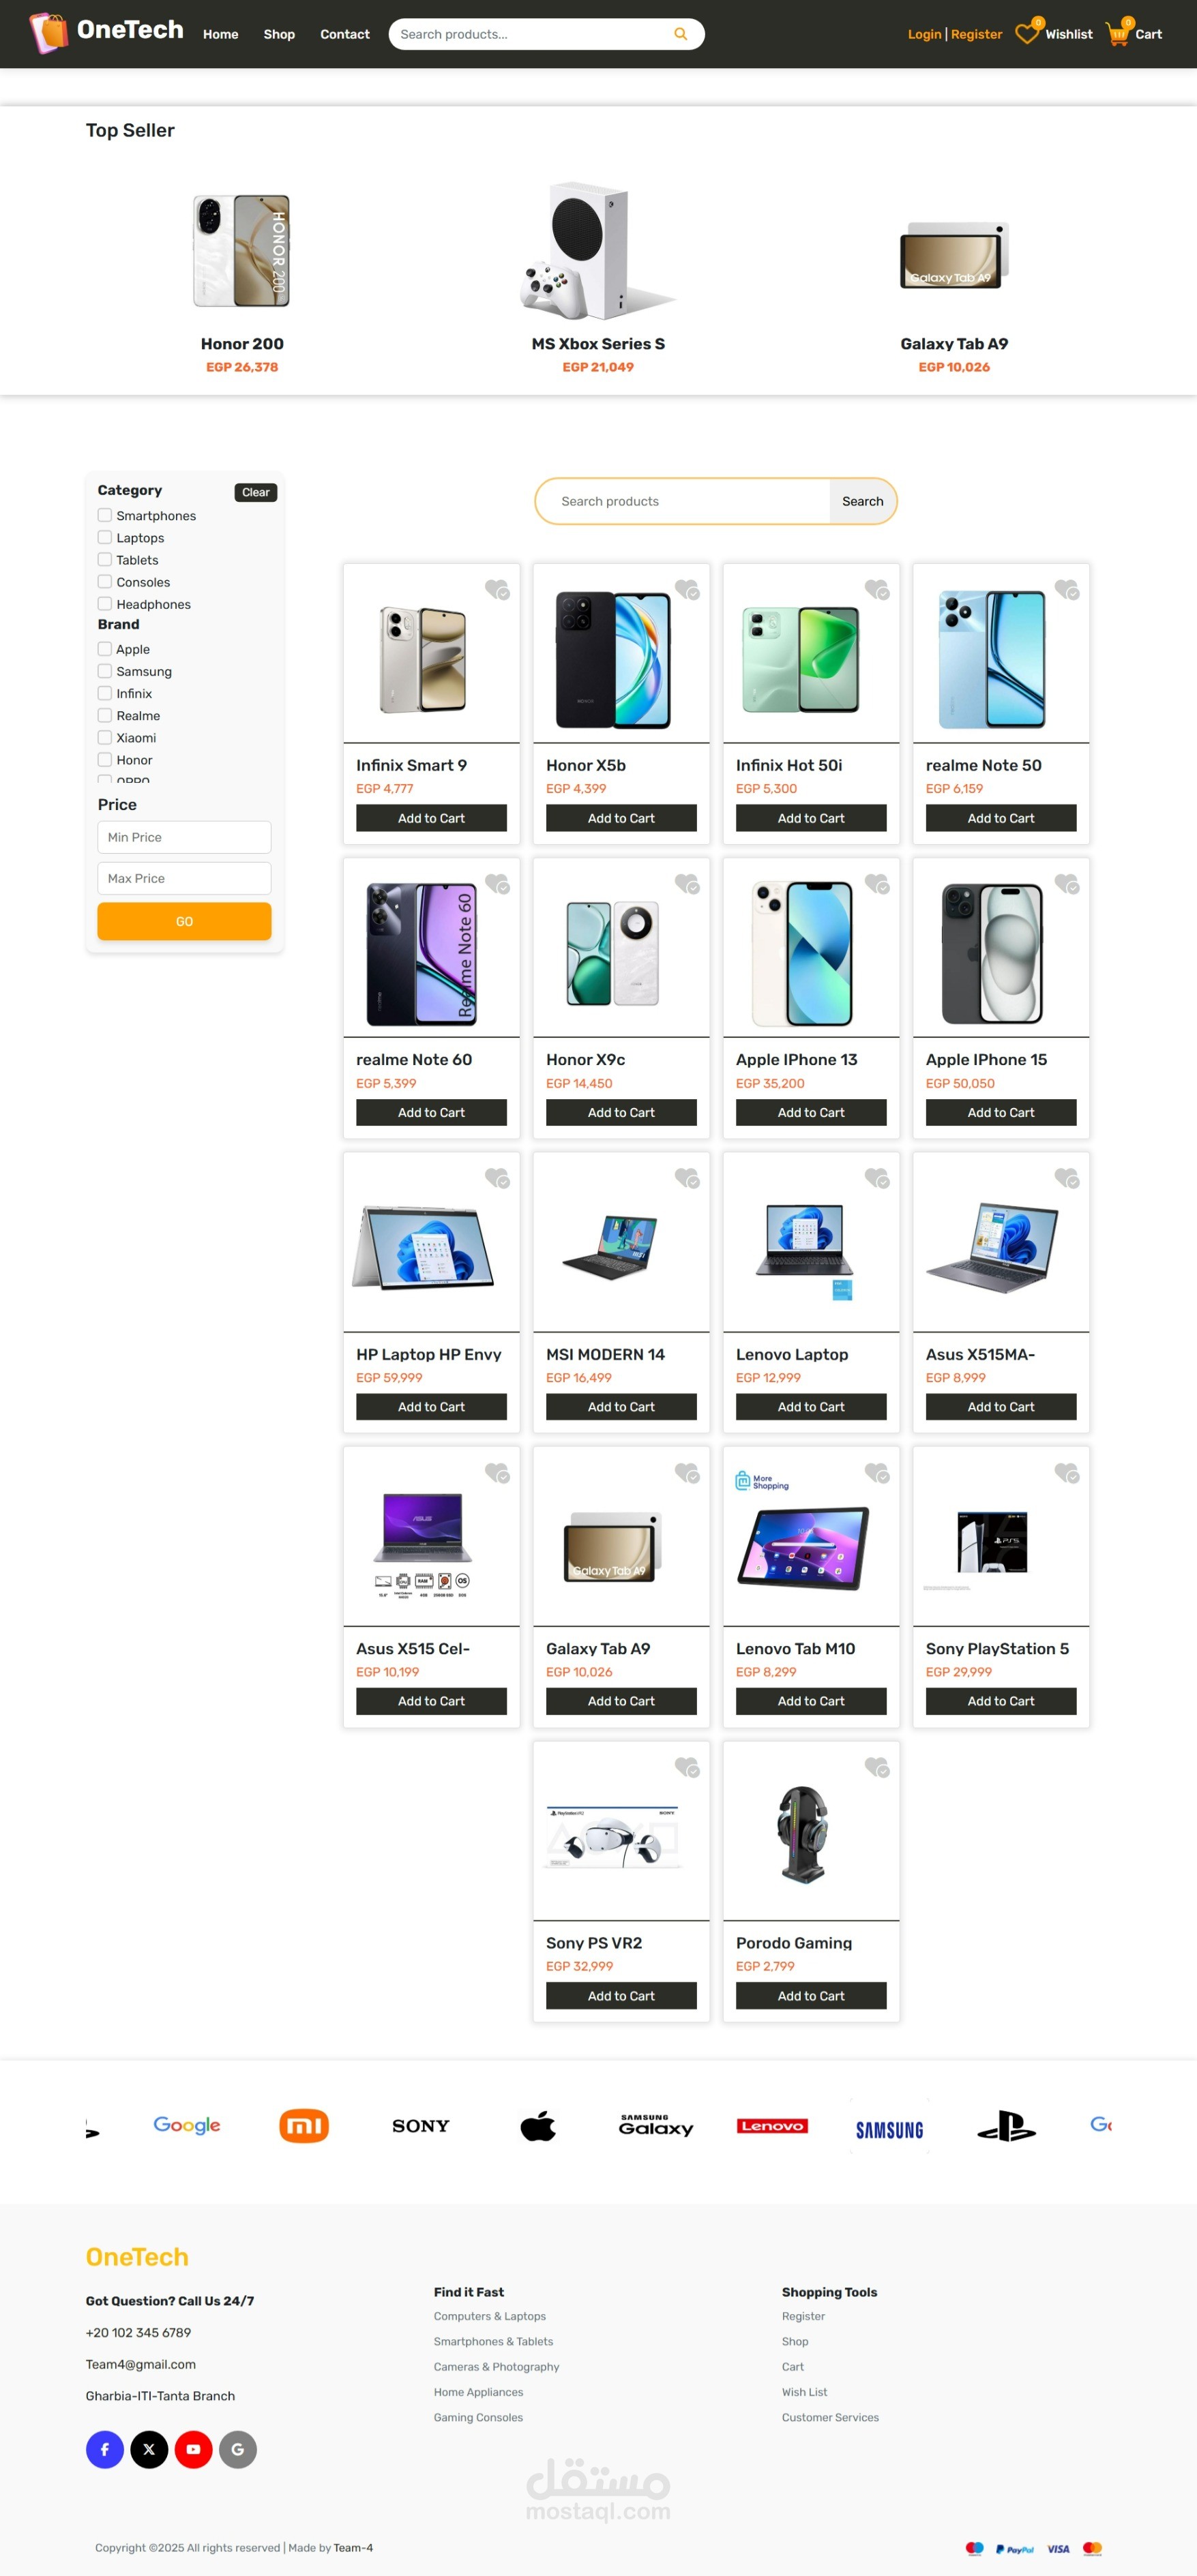The height and width of the screenshot is (2576, 1197).
Task: Clear the category filters
Action: 256,492
